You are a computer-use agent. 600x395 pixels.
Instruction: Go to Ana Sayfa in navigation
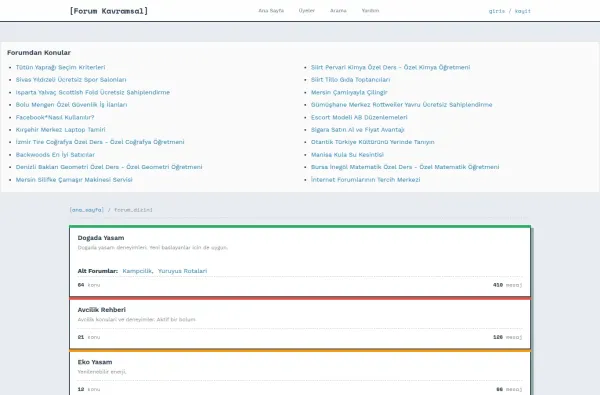pyautogui.click(x=271, y=11)
